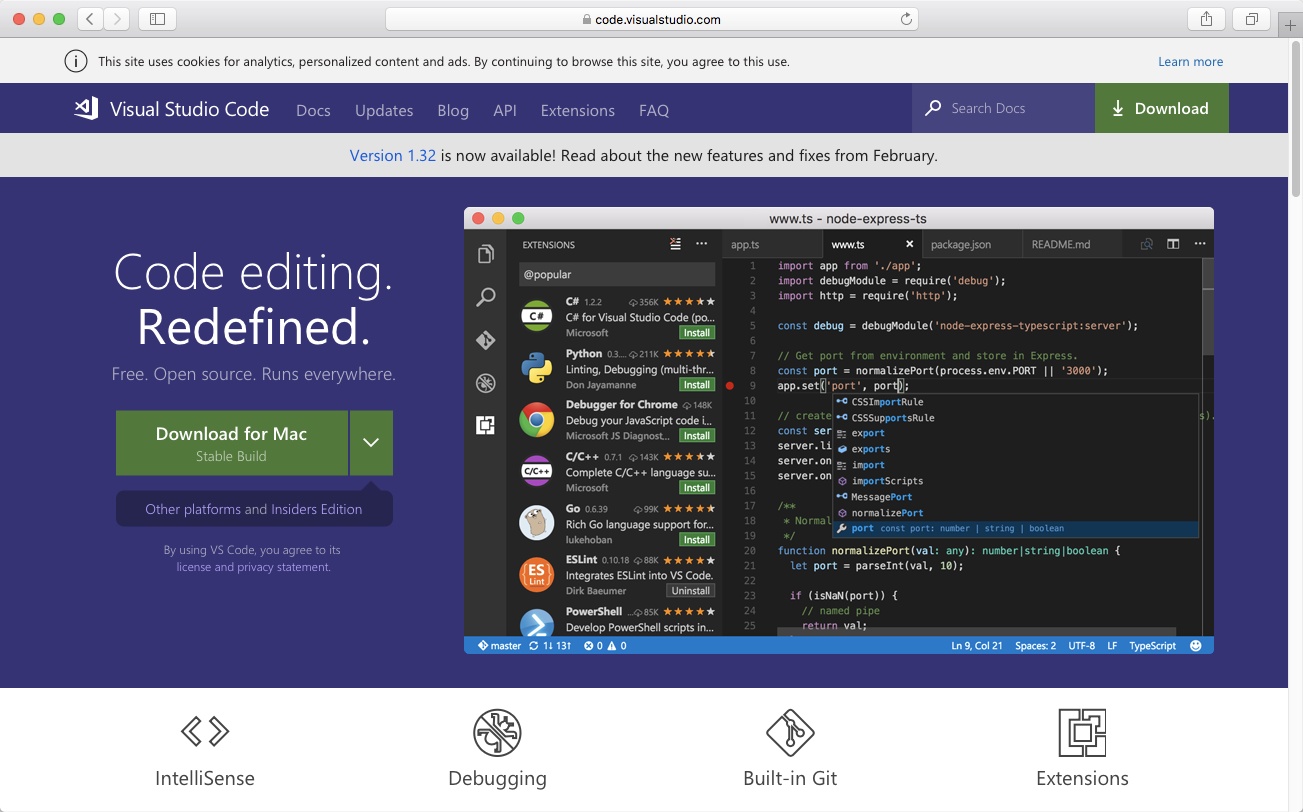Click the Learn more cookies link
Viewport: 1303px width, 812px height.
click(1190, 61)
